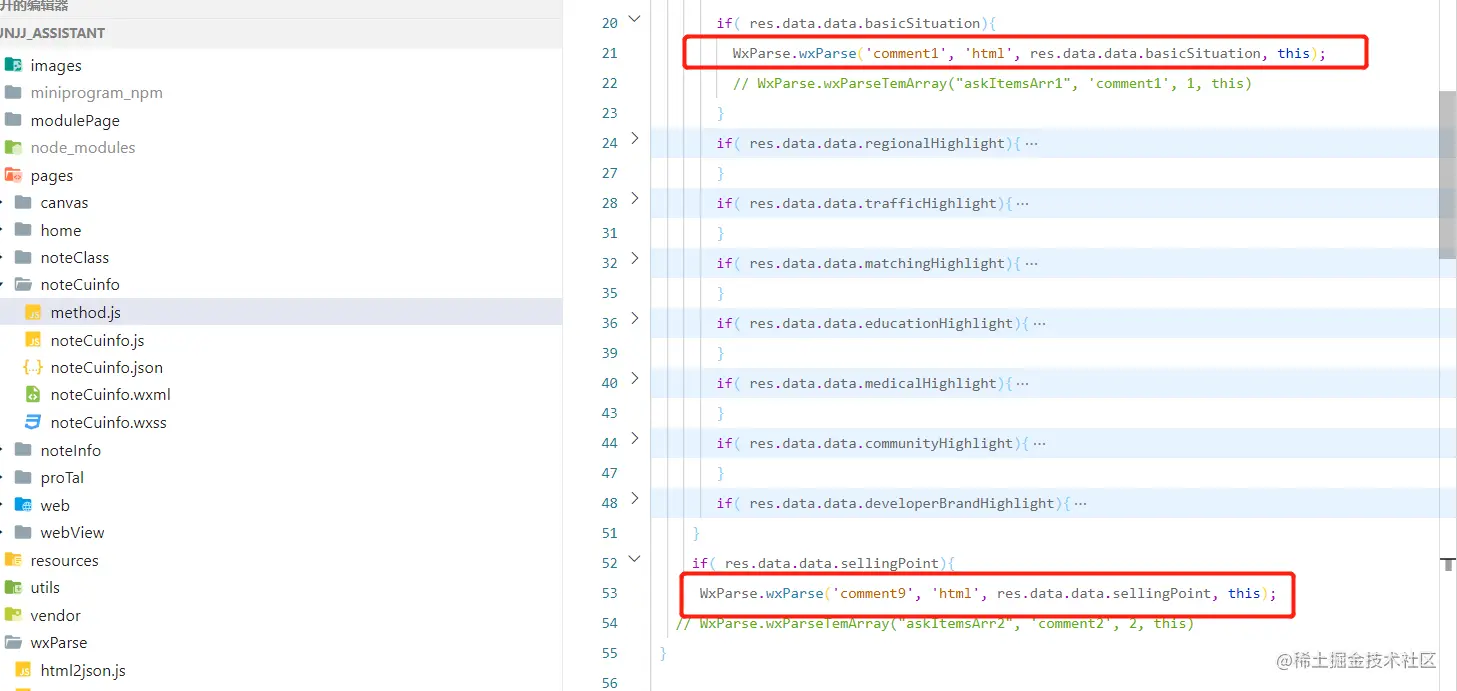The width and height of the screenshot is (1457, 691).
Task: Expand folded developerBrandHighlight block at line 48
Action: coord(634,499)
